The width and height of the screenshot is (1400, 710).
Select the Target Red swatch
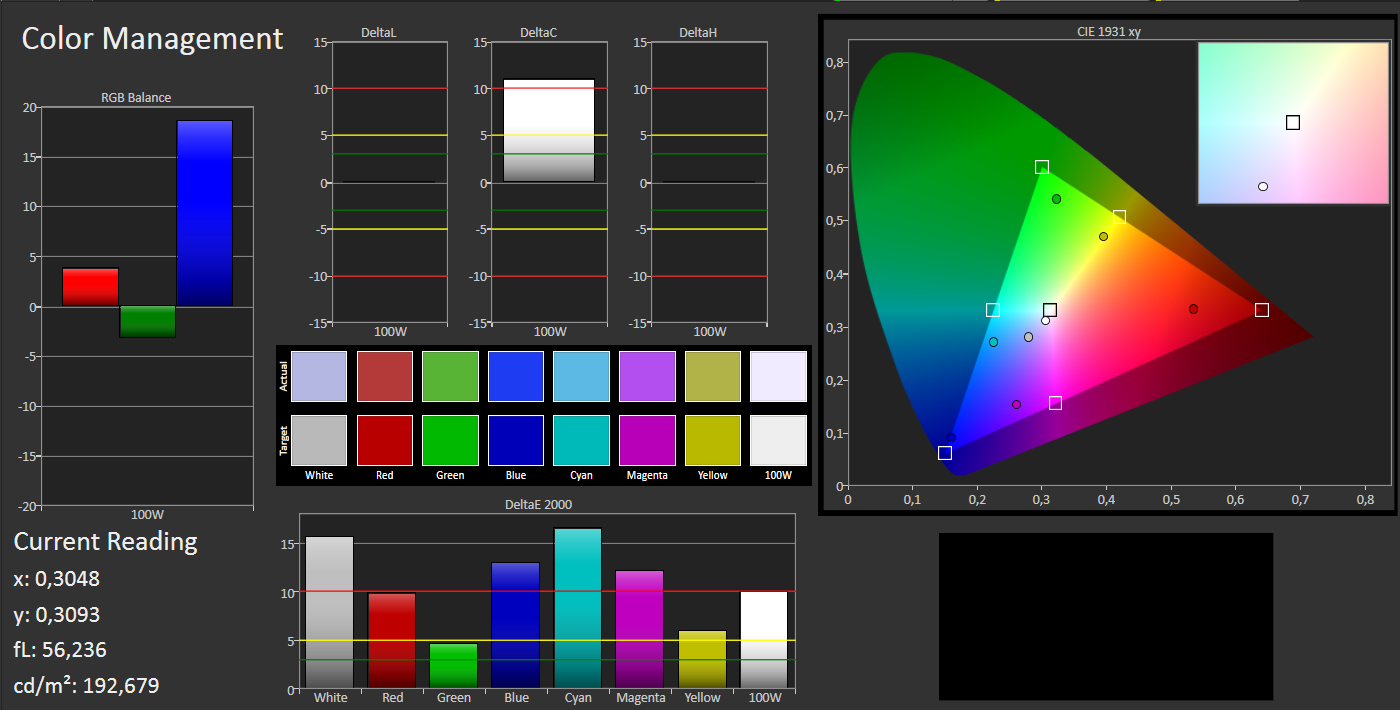tap(385, 440)
